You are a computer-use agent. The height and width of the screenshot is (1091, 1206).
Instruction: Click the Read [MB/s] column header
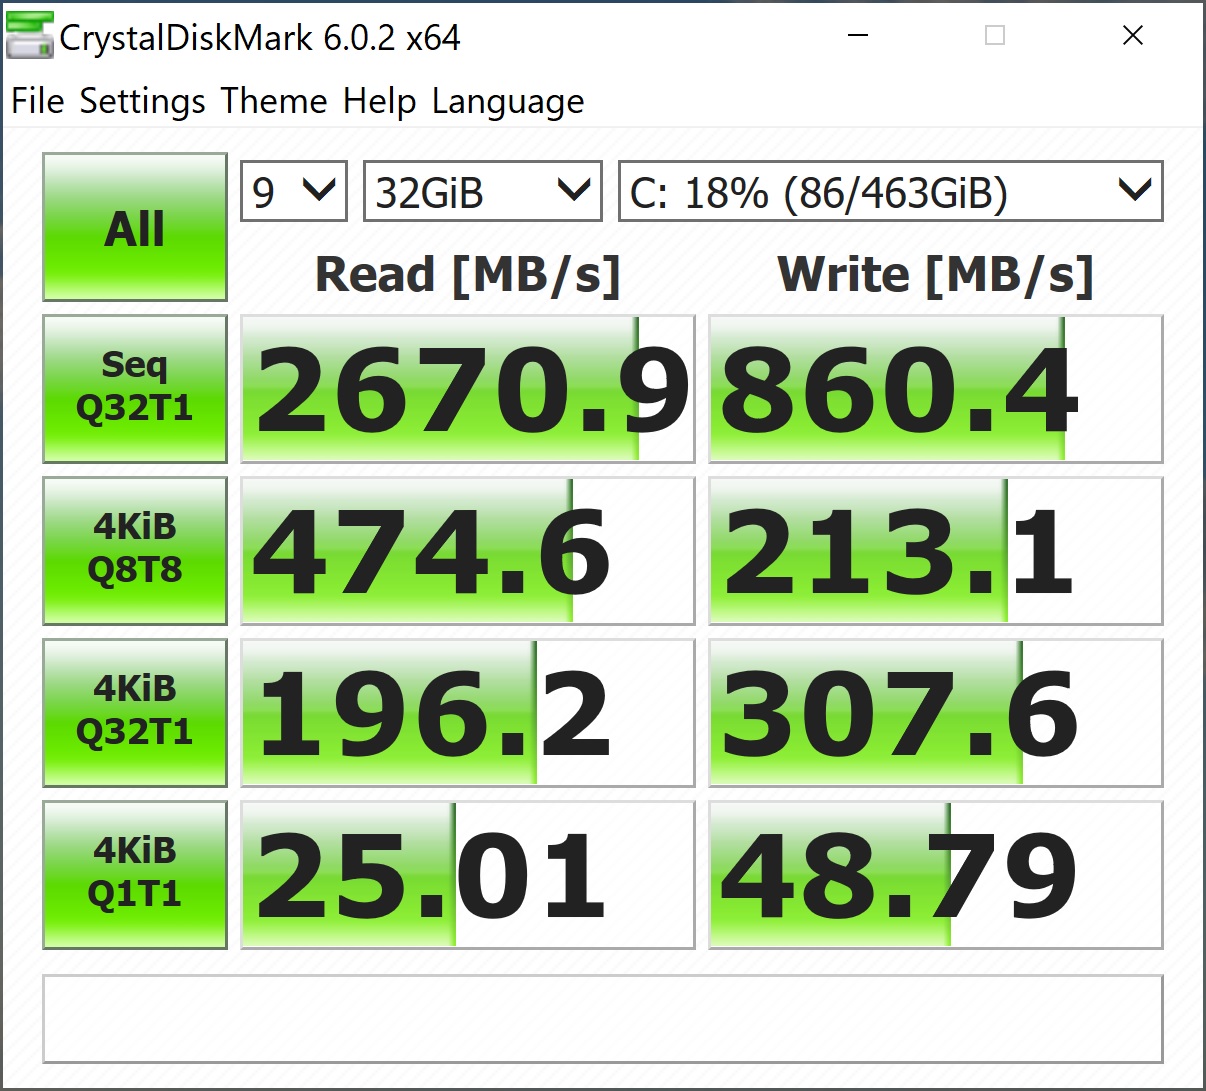coord(468,275)
